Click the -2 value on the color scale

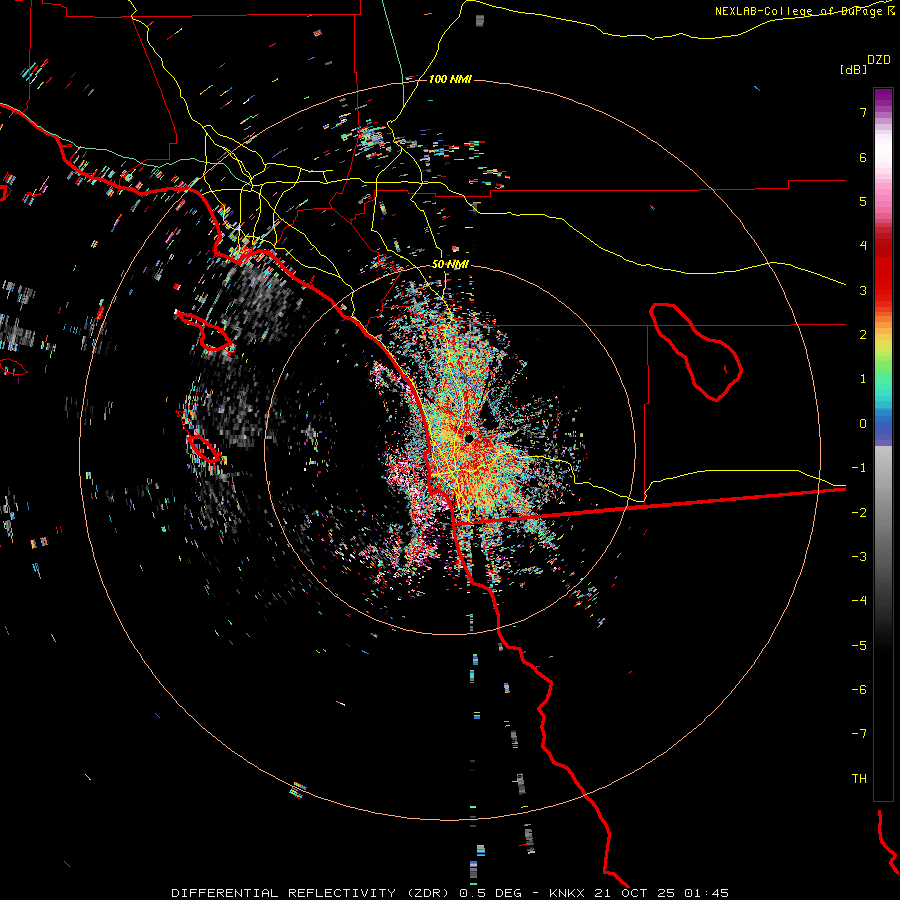pos(859,513)
